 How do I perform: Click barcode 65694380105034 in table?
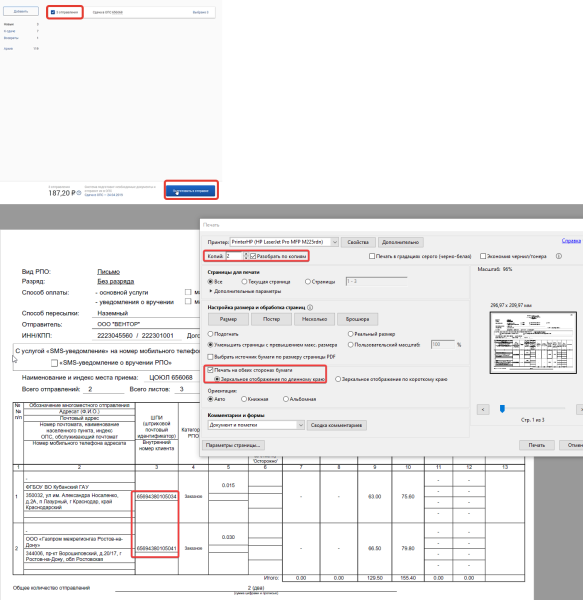click(156, 496)
